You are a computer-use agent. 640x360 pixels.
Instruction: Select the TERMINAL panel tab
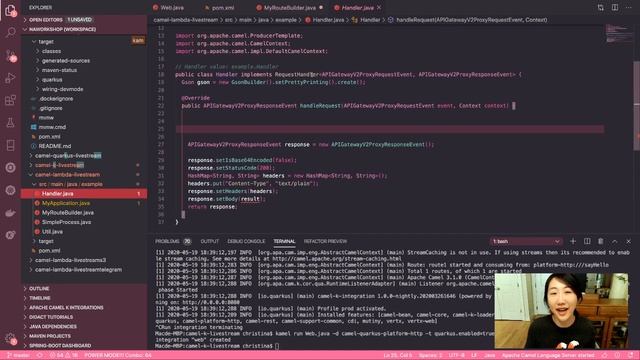point(284,241)
